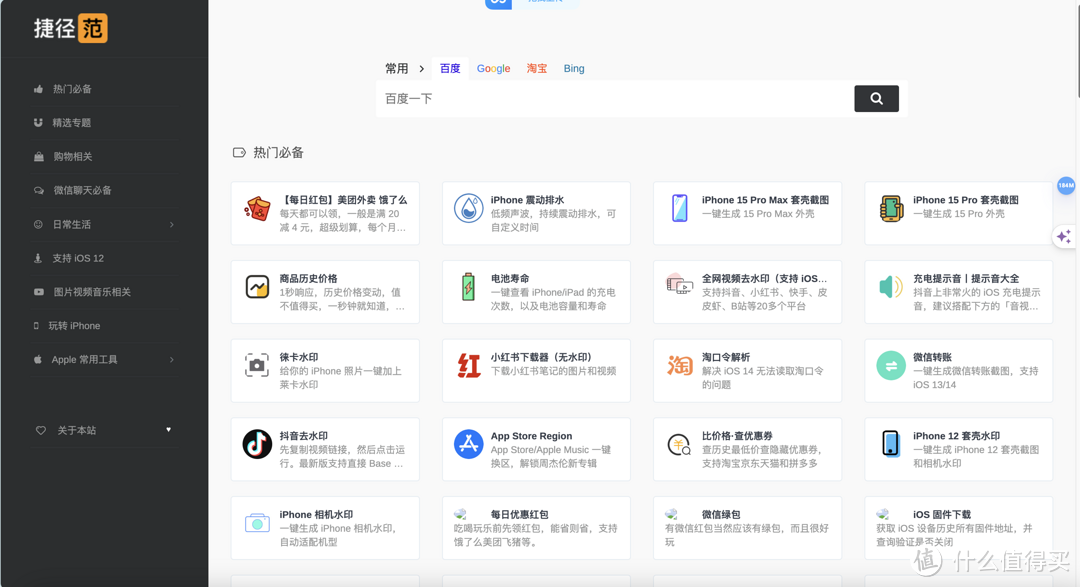Screen dimensions: 1080x587
Task: Open the 淘口令解析 card title
Action: click(x=726, y=357)
